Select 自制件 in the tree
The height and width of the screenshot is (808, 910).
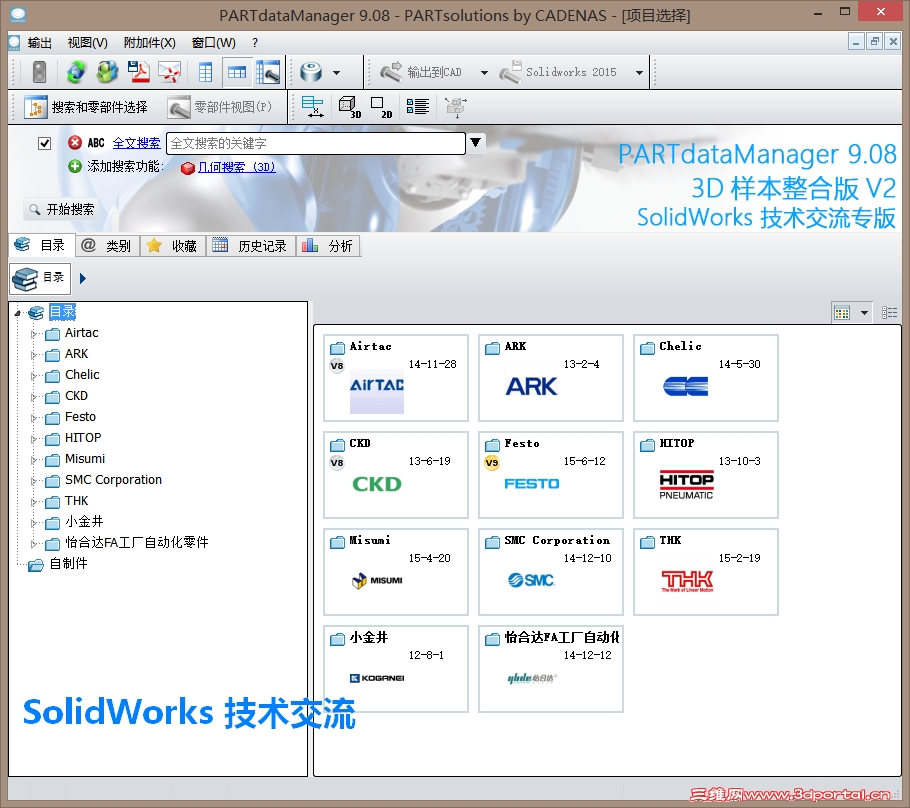point(68,564)
